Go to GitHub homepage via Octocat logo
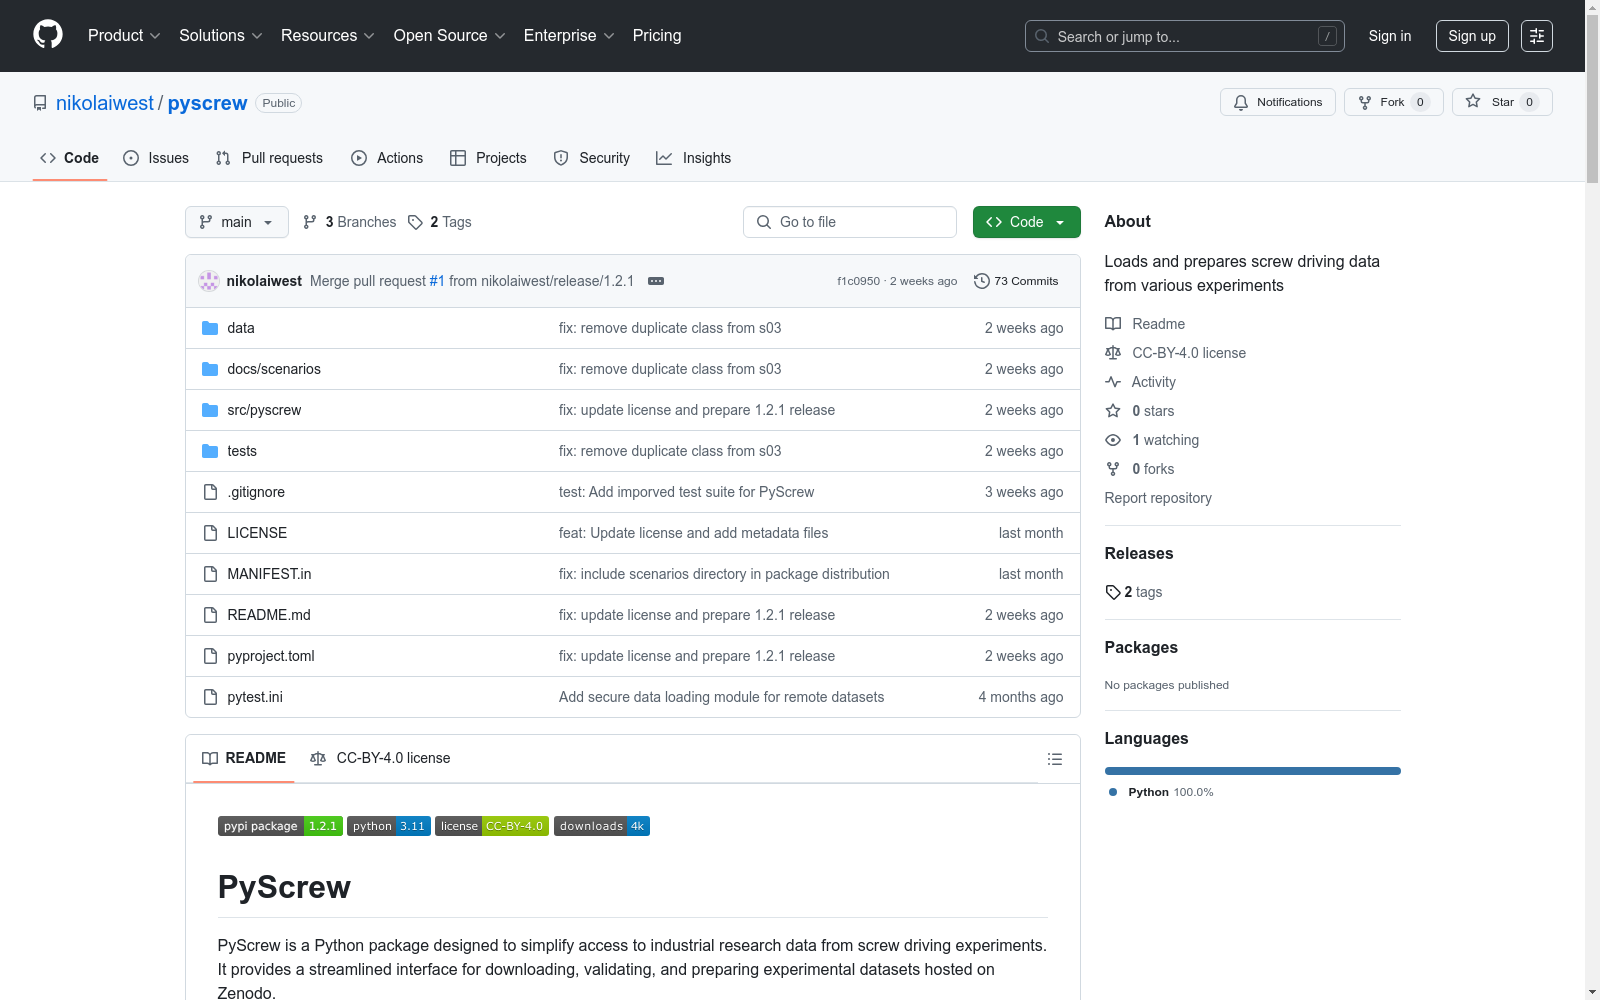This screenshot has height=1000, width=1600. (48, 35)
